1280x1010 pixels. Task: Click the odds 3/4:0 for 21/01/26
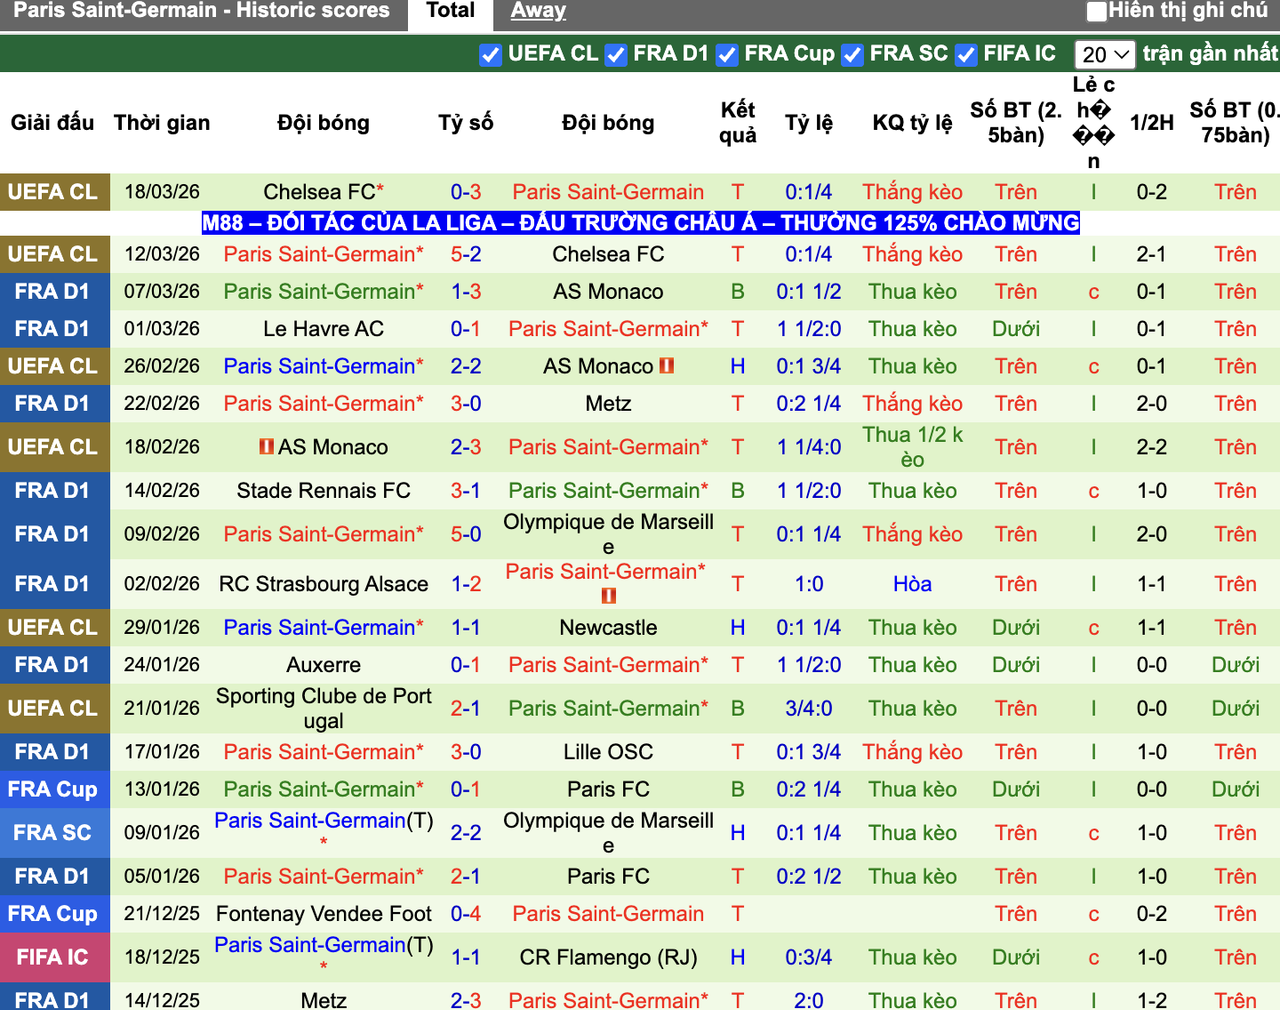click(x=808, y=708)
